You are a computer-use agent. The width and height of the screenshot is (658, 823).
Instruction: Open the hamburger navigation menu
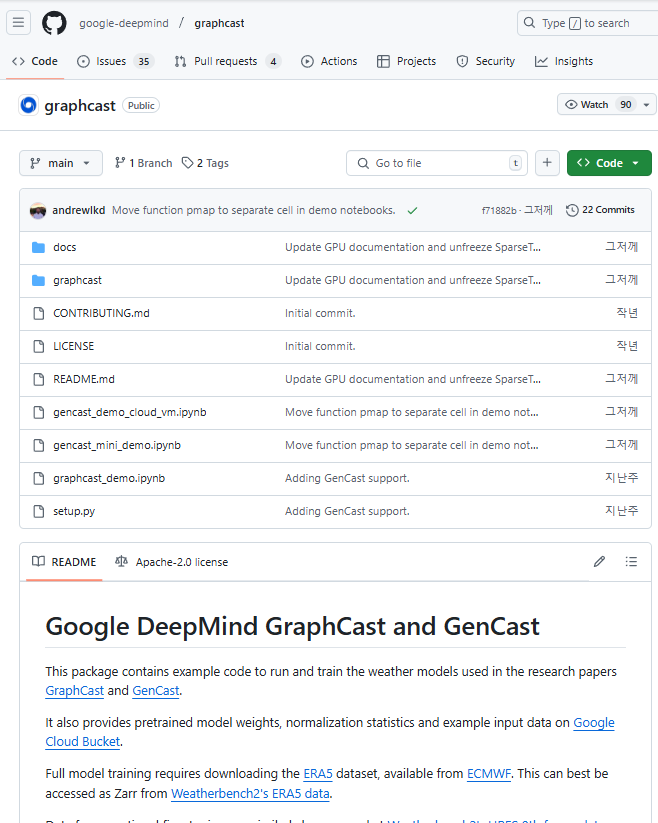pos(18,23)
